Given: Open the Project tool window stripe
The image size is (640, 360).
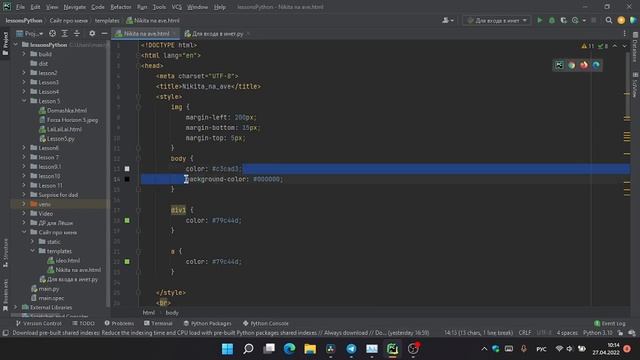Looking at the screenshot, I should [x=5, y=43].
